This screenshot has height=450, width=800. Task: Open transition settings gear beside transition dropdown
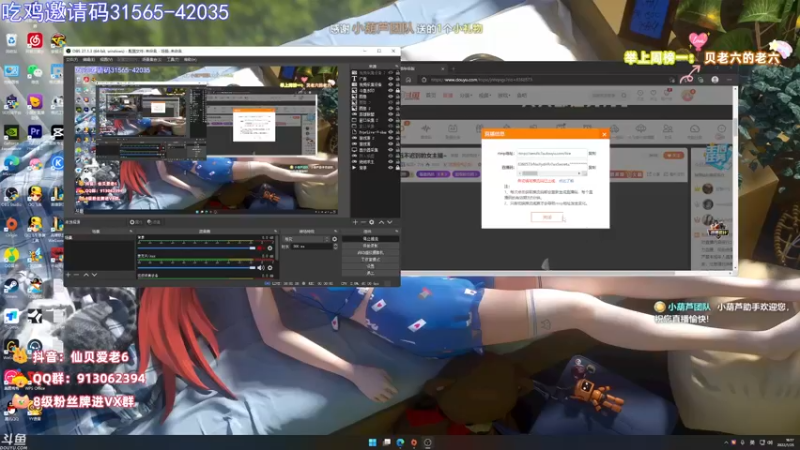click(x=335, y=239)
